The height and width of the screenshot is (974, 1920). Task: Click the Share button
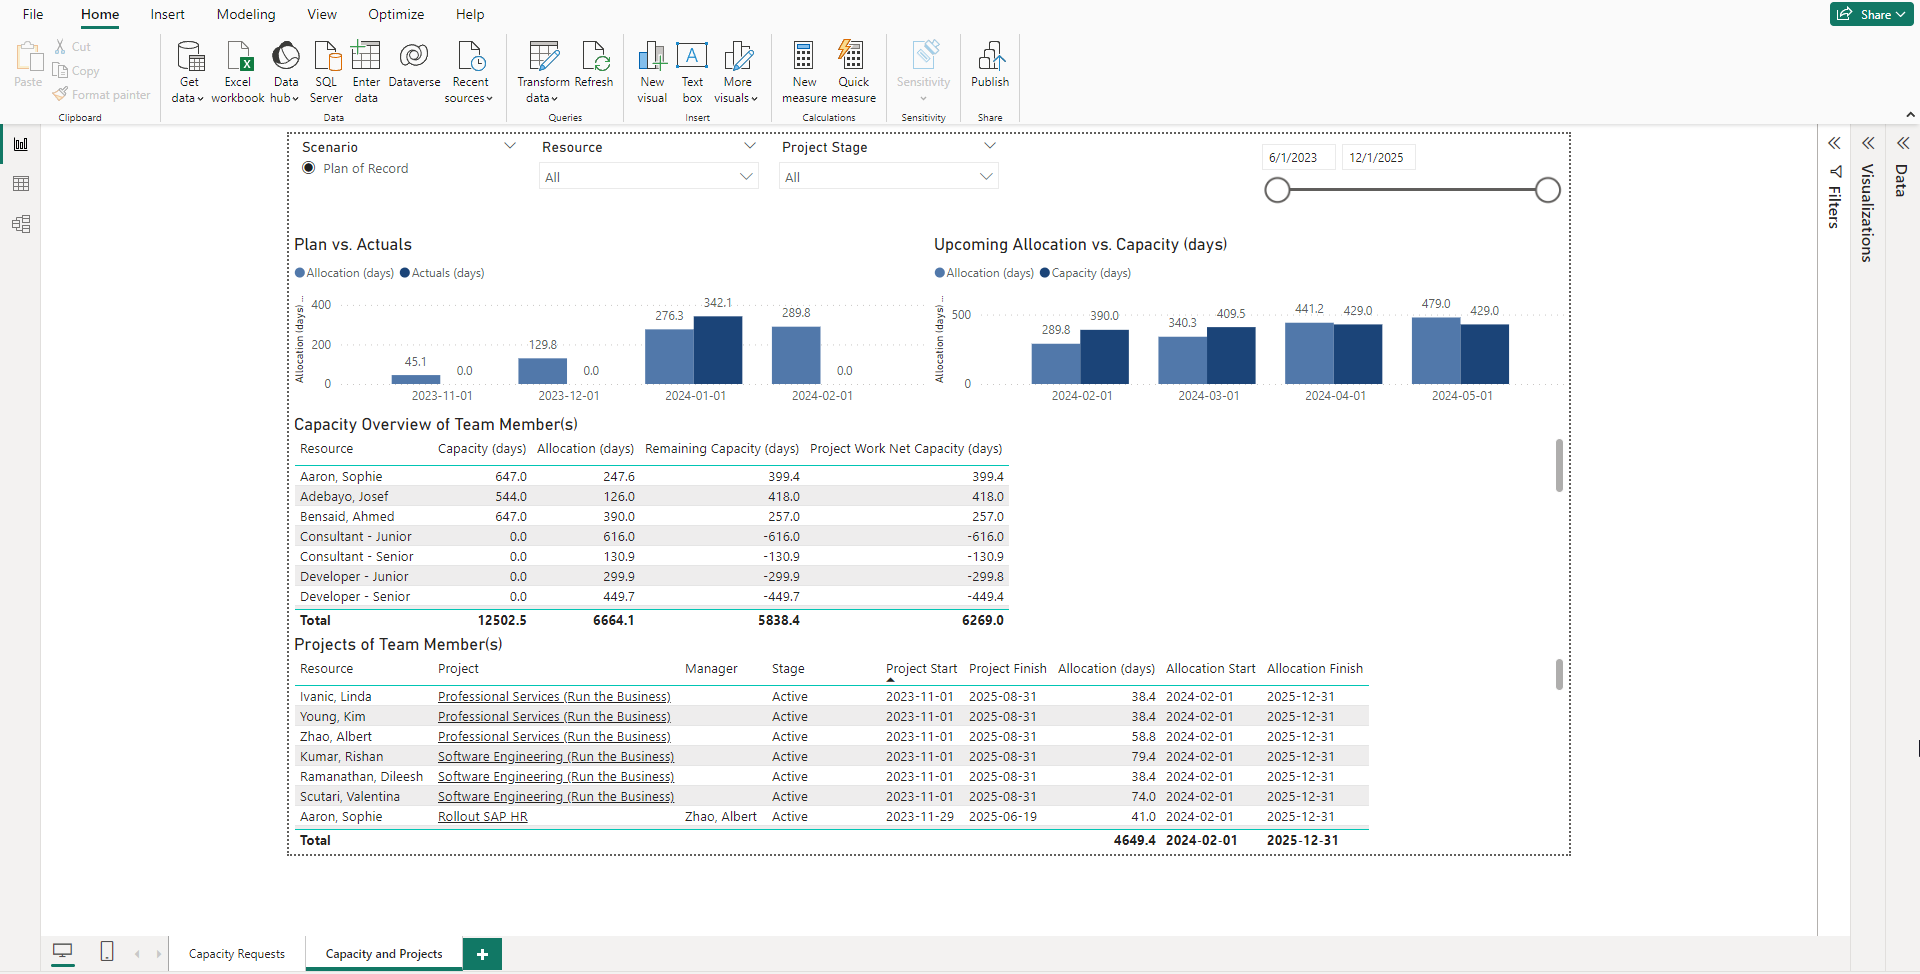point(1871,14)
